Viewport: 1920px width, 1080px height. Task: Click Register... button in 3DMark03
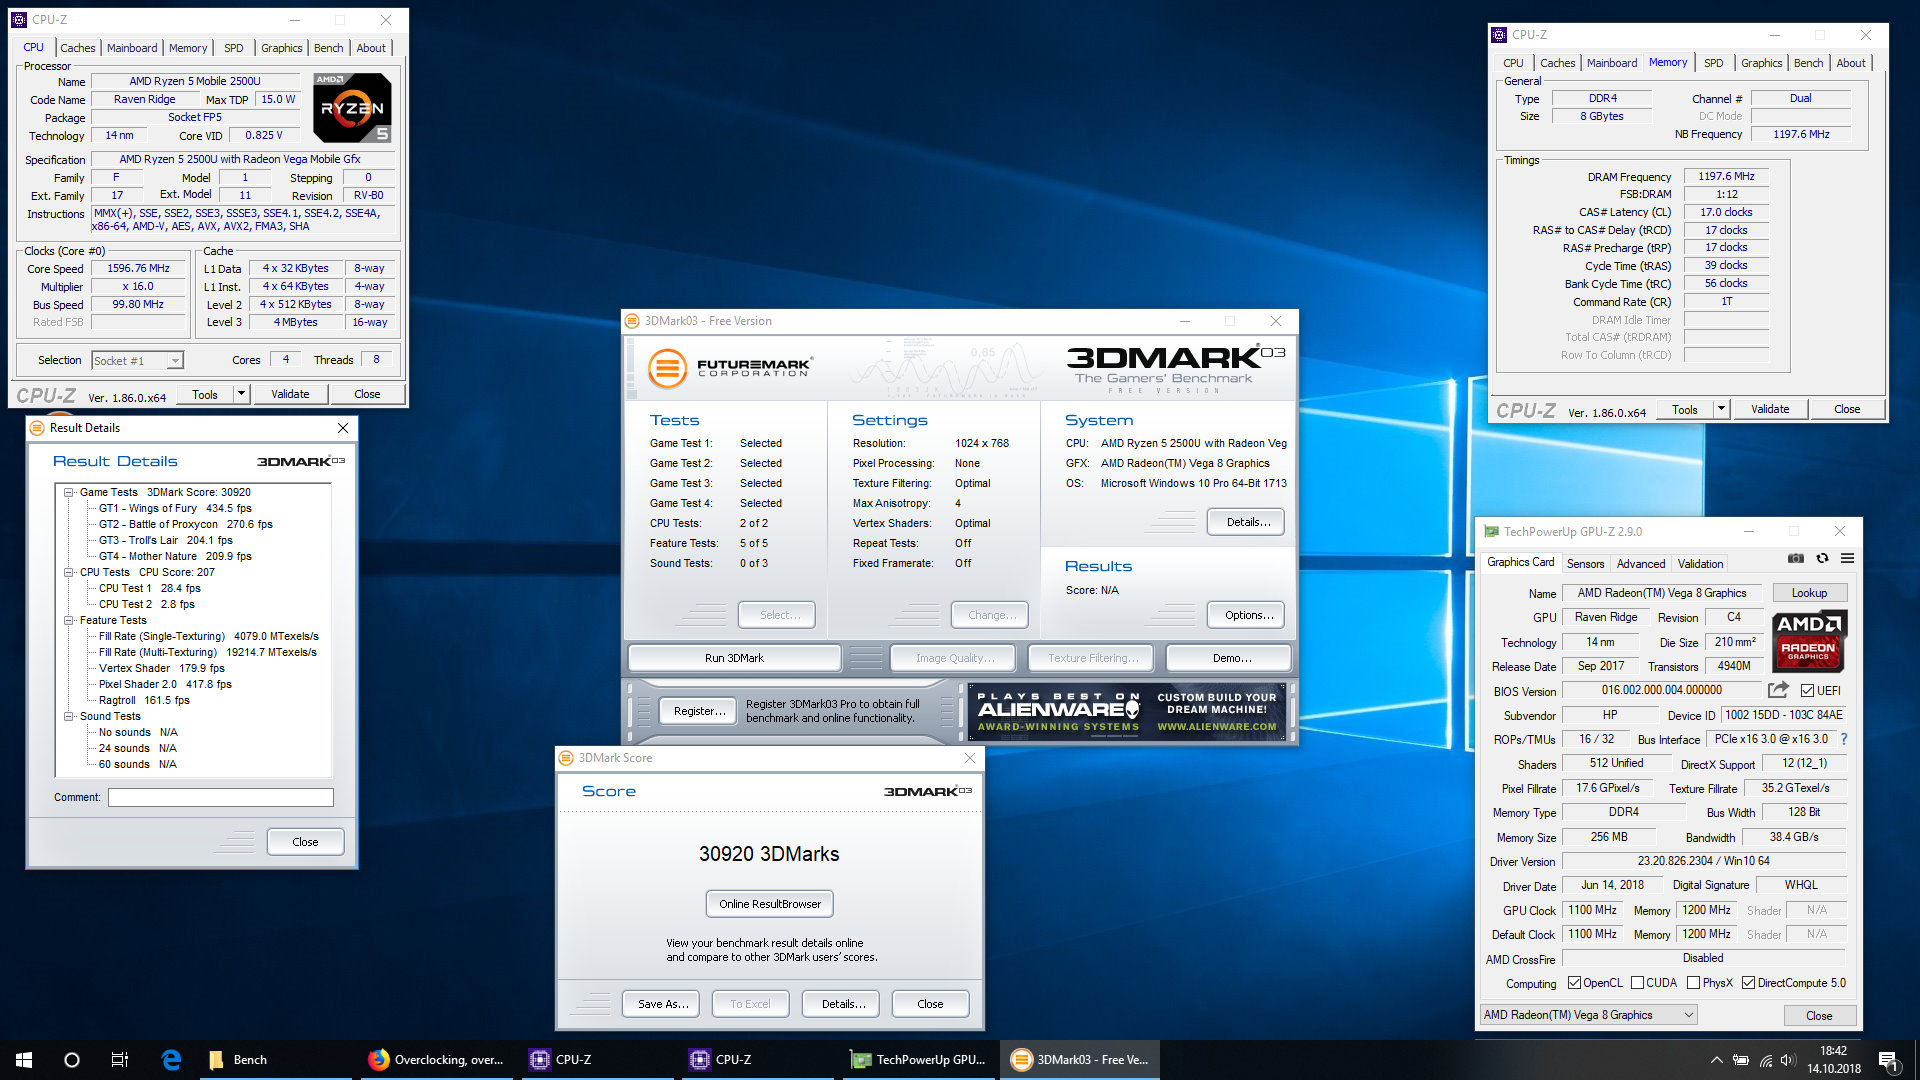pyautogui.click(x=699, y=711)
